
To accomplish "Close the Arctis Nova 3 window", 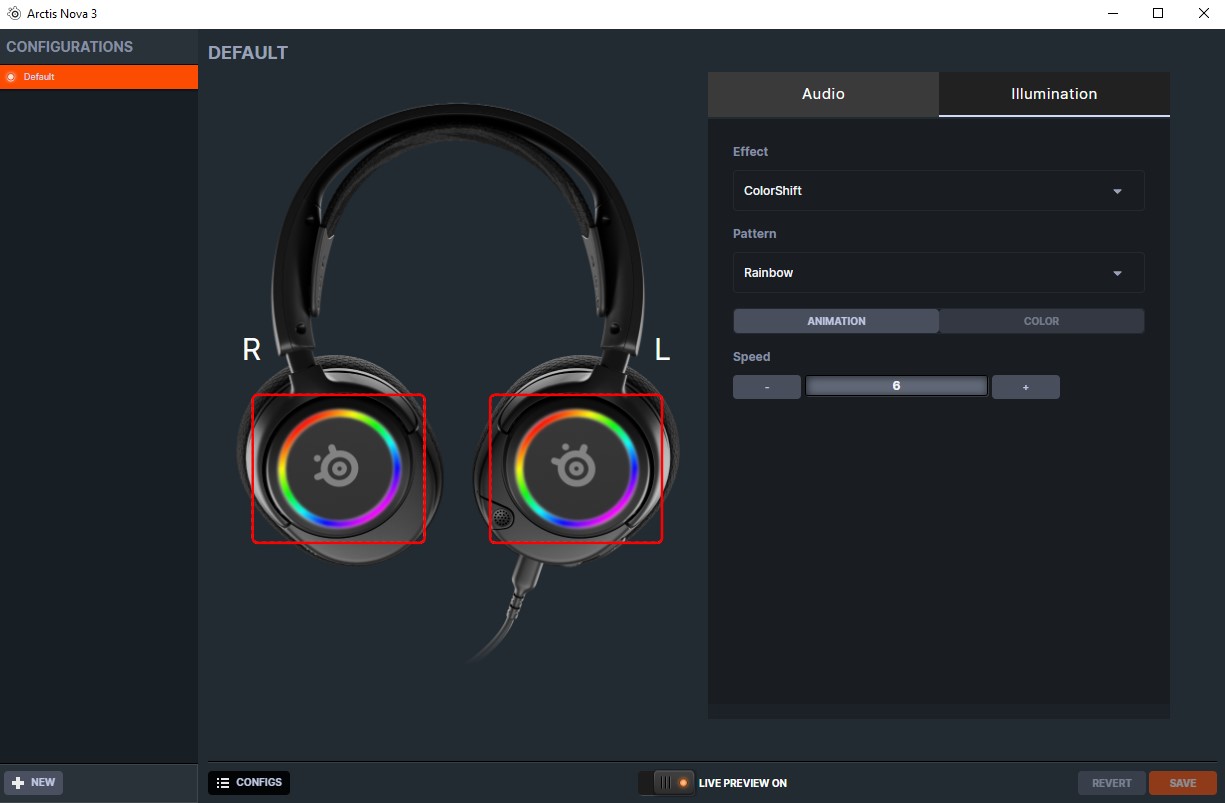I will pyautogui.click(x=1203, y=14).
